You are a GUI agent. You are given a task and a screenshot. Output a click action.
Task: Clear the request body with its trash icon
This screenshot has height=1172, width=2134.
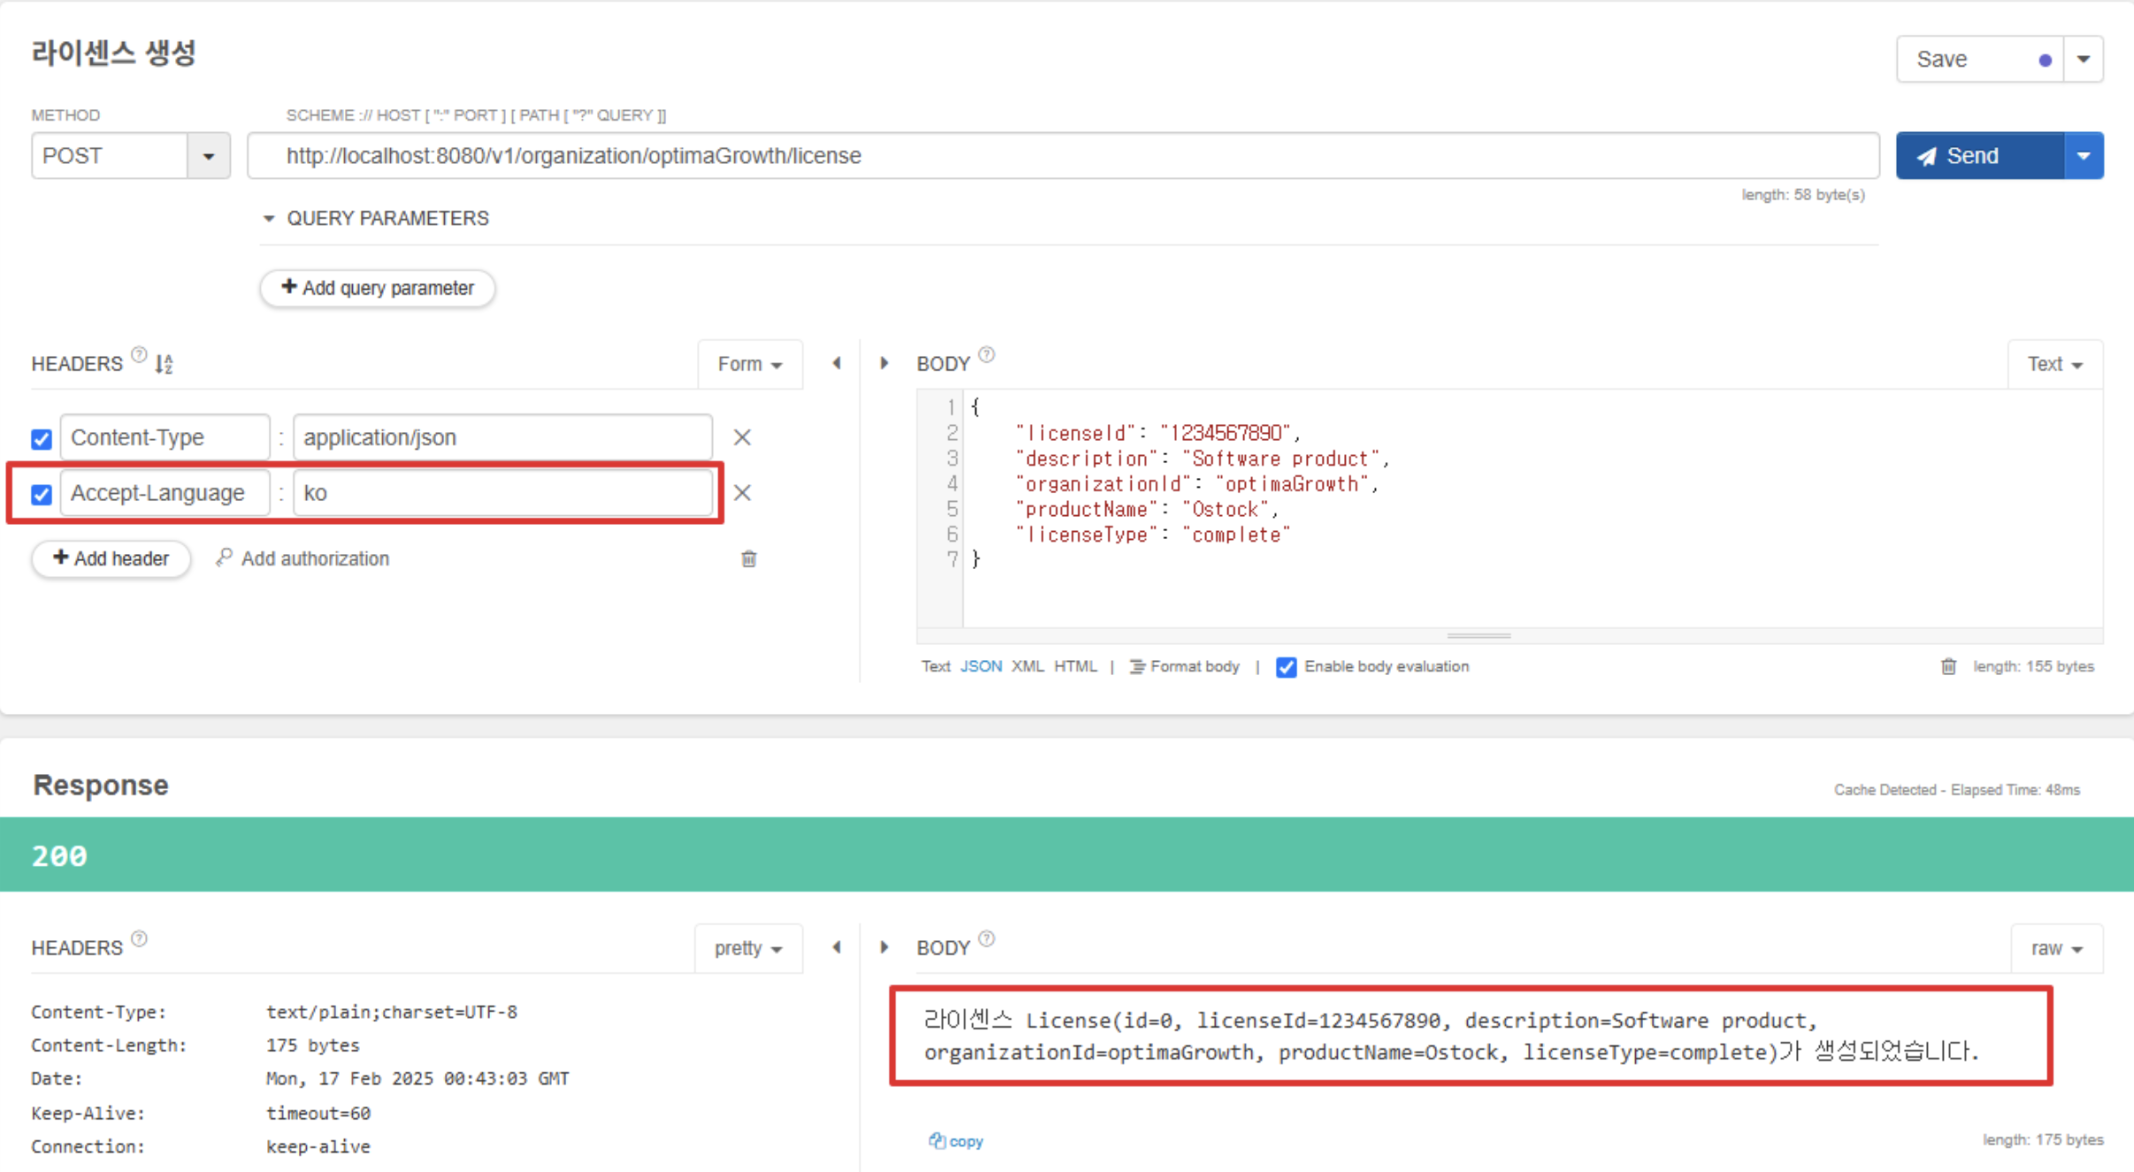pyautogui.click(x=1948, y=667)
